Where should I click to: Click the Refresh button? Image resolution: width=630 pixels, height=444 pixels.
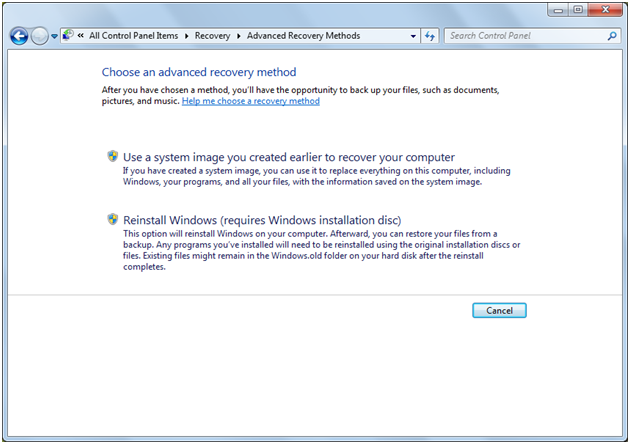click(430, 36)
